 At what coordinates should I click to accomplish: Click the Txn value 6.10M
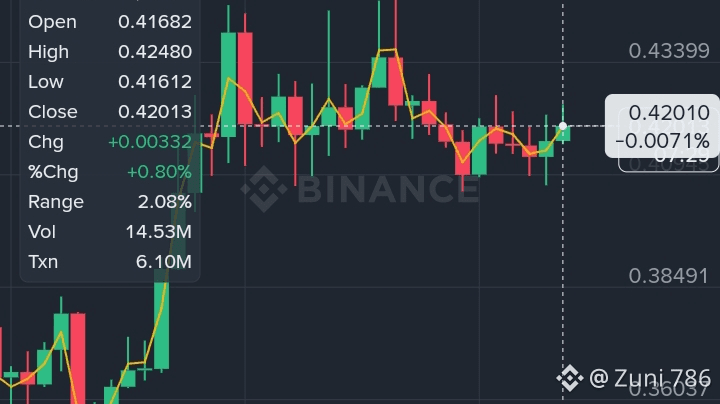click(163, 262)
